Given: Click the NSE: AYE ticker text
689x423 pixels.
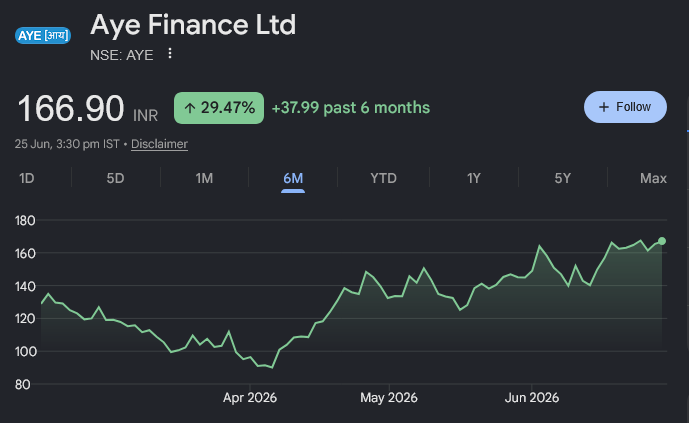Looking at the screenshot, I should 122,55.
